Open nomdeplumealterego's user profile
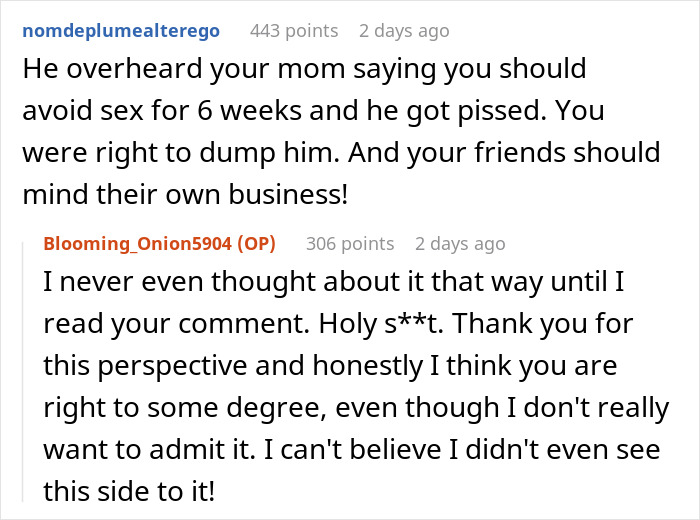Viewport: 700px width, 520px height. 120,31
